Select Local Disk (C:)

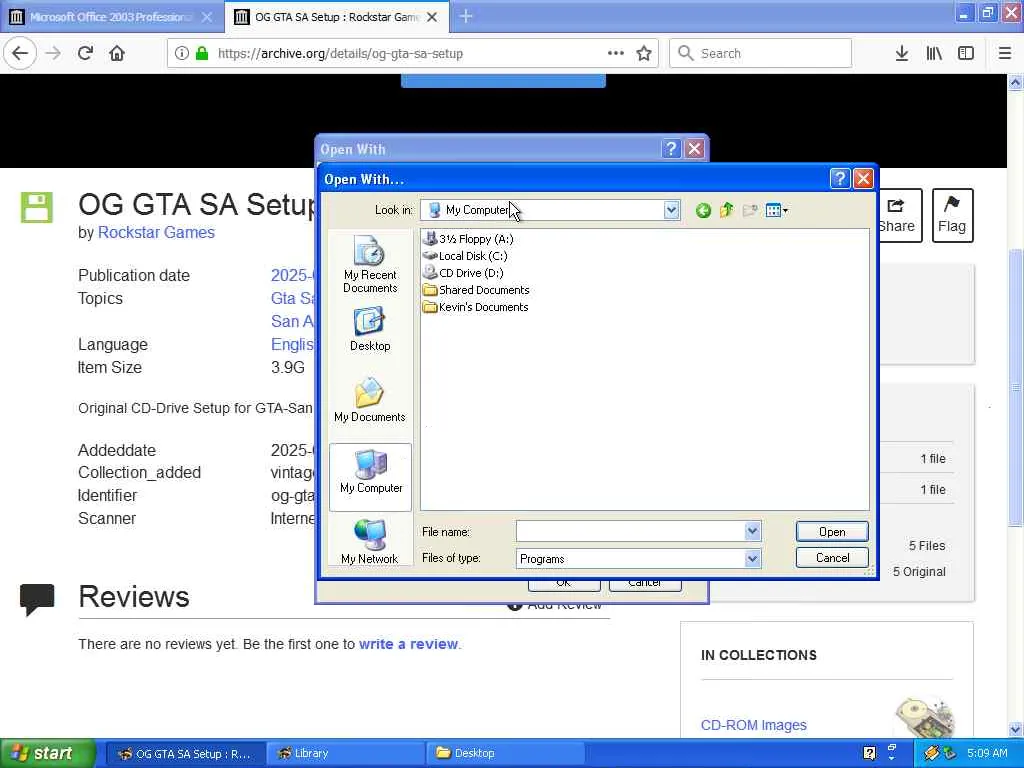(465, 256)
